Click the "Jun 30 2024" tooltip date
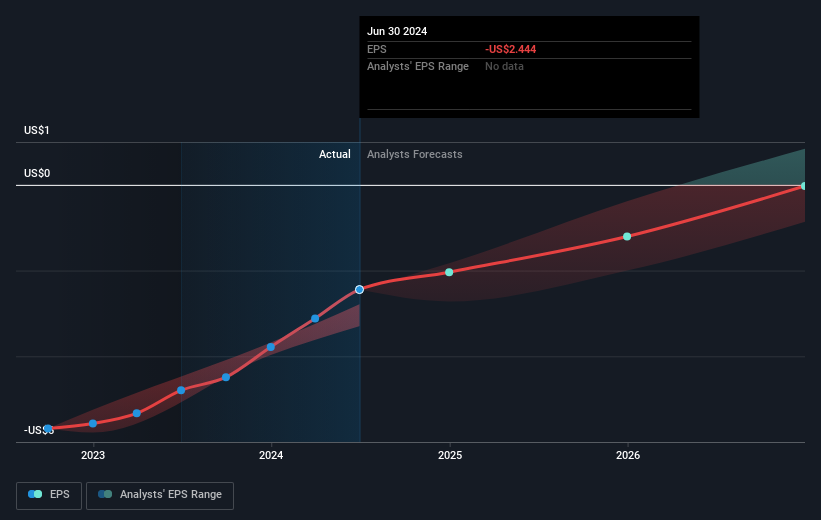 [x=397, y=31]
